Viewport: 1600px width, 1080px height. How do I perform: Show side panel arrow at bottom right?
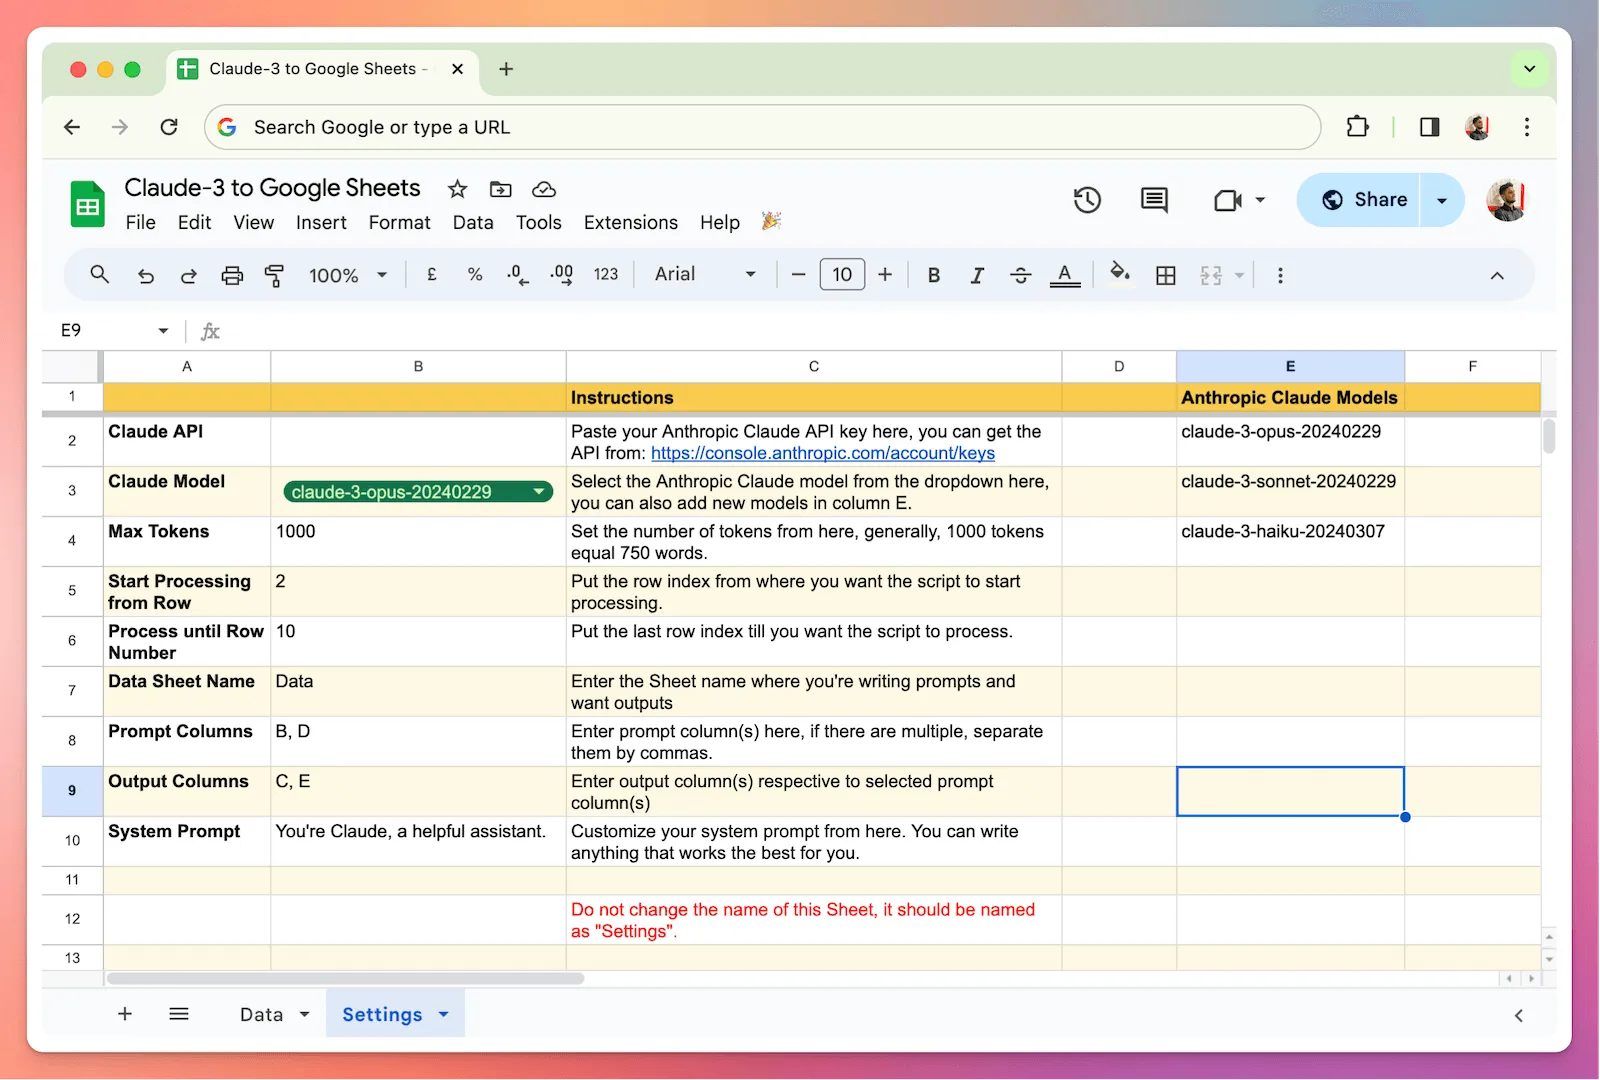(x=1518, y=1015)
